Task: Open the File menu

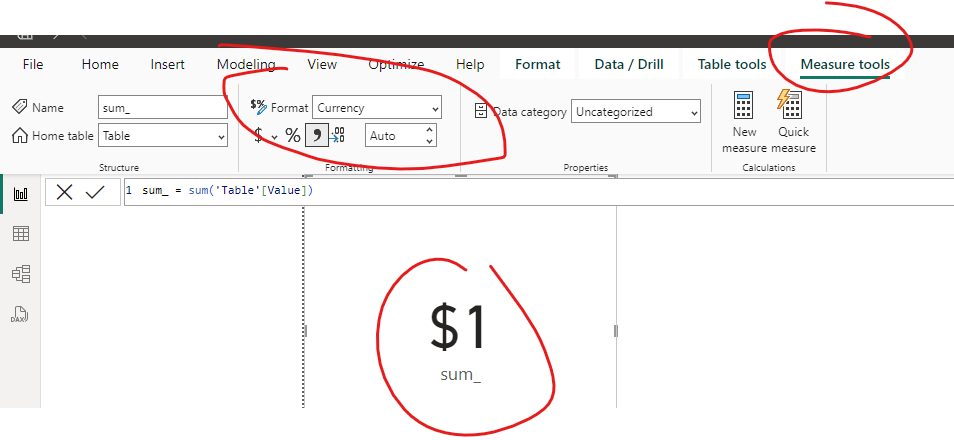Action: (x=33, y=65)
